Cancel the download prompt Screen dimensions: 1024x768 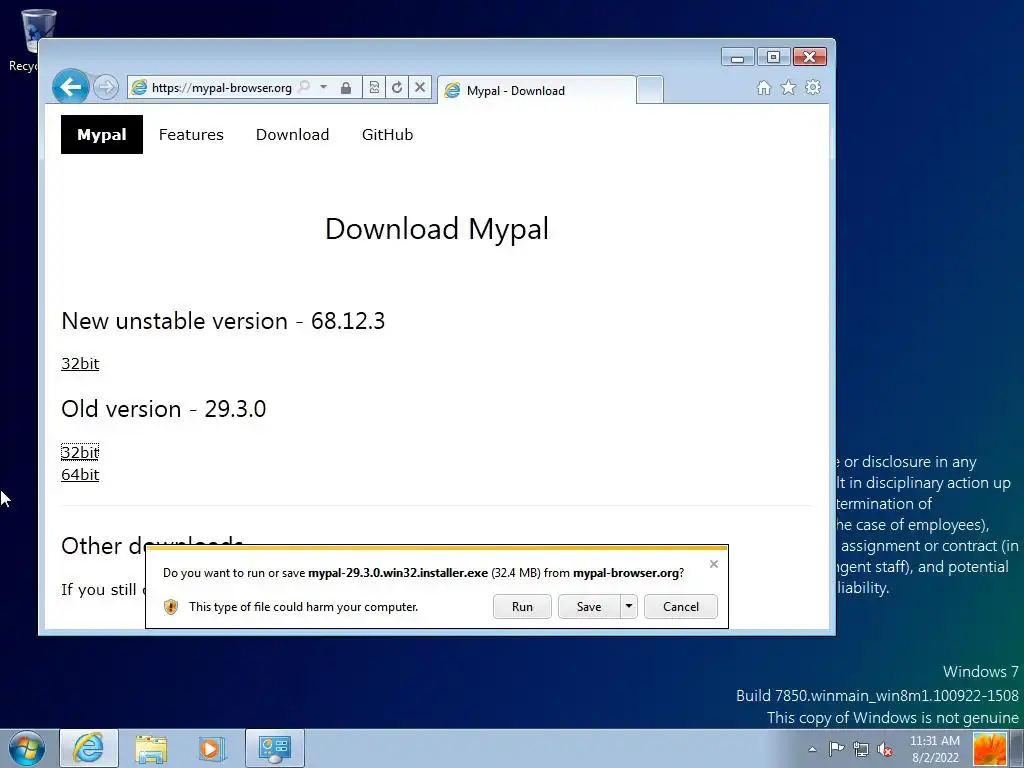coord(680,607)
